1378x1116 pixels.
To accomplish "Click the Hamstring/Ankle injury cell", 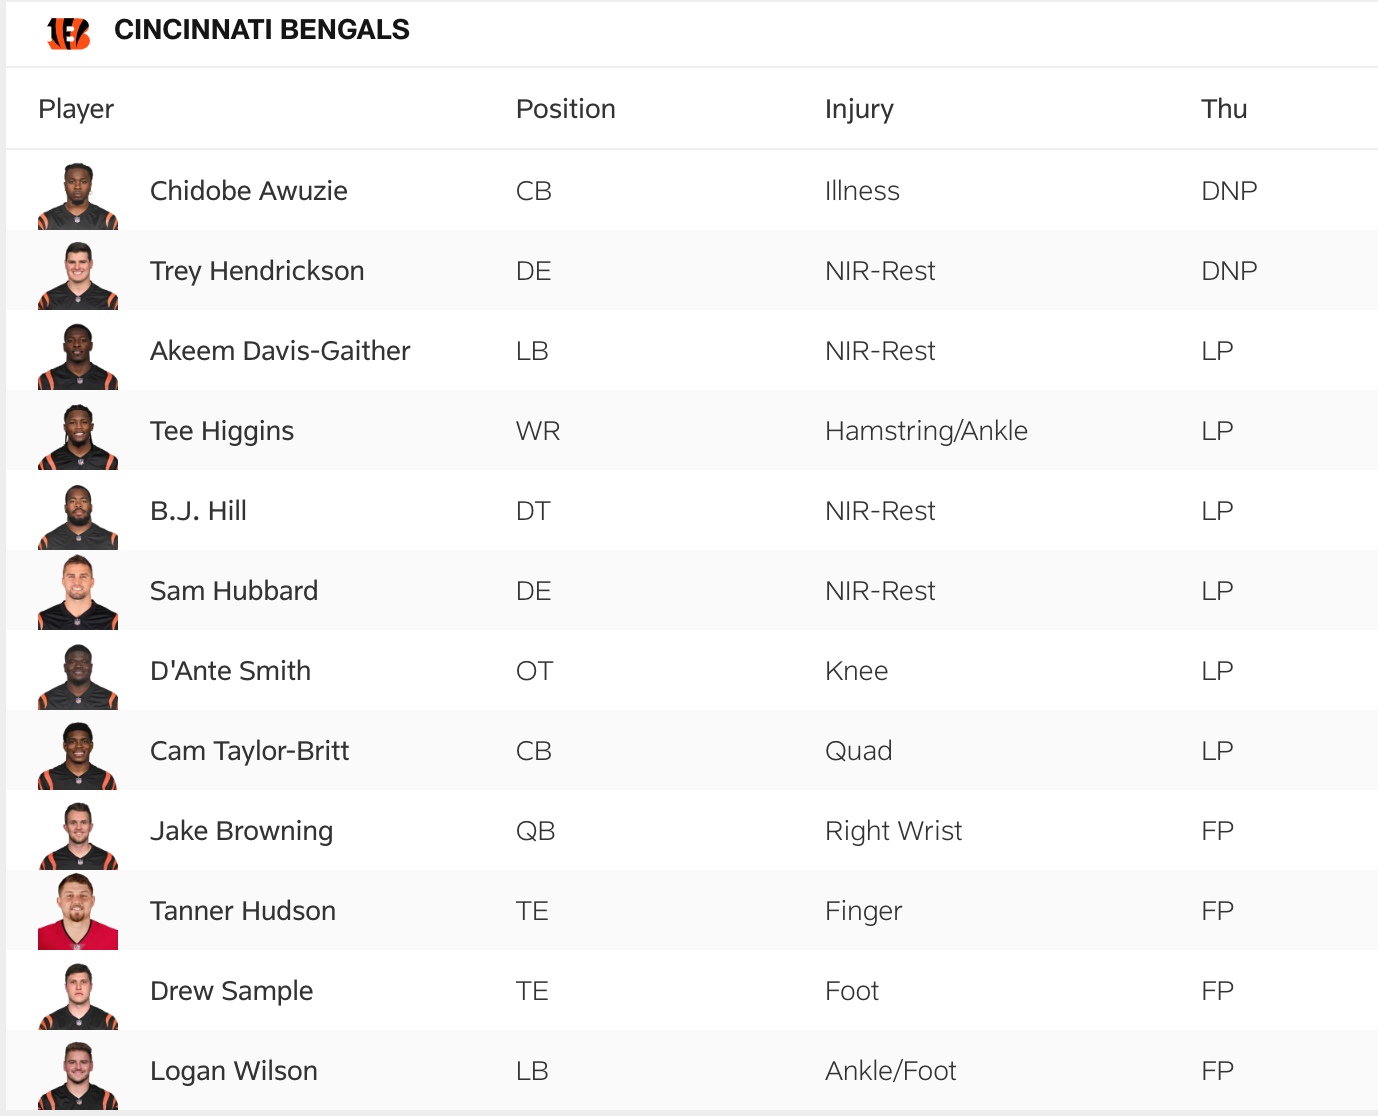I will [926, 431].
